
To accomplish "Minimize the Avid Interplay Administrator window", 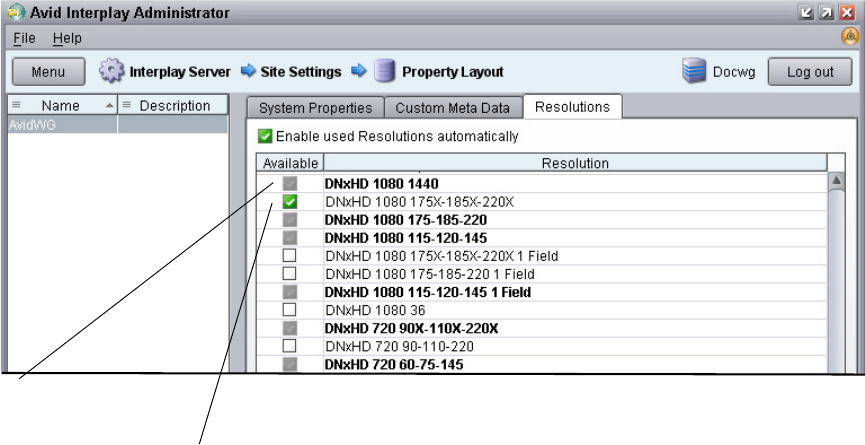I will point(807,12).
